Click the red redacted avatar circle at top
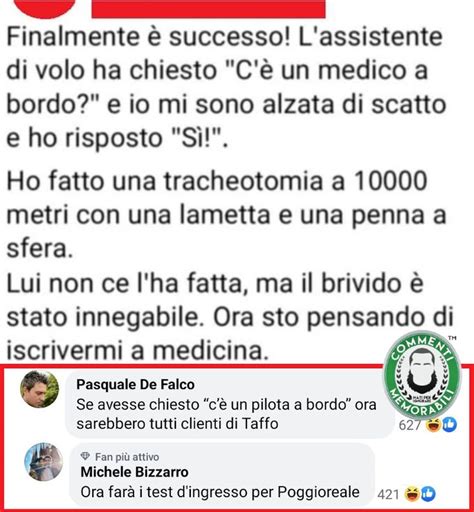This screenshot has height=512, width=474. tap(45, 9)
